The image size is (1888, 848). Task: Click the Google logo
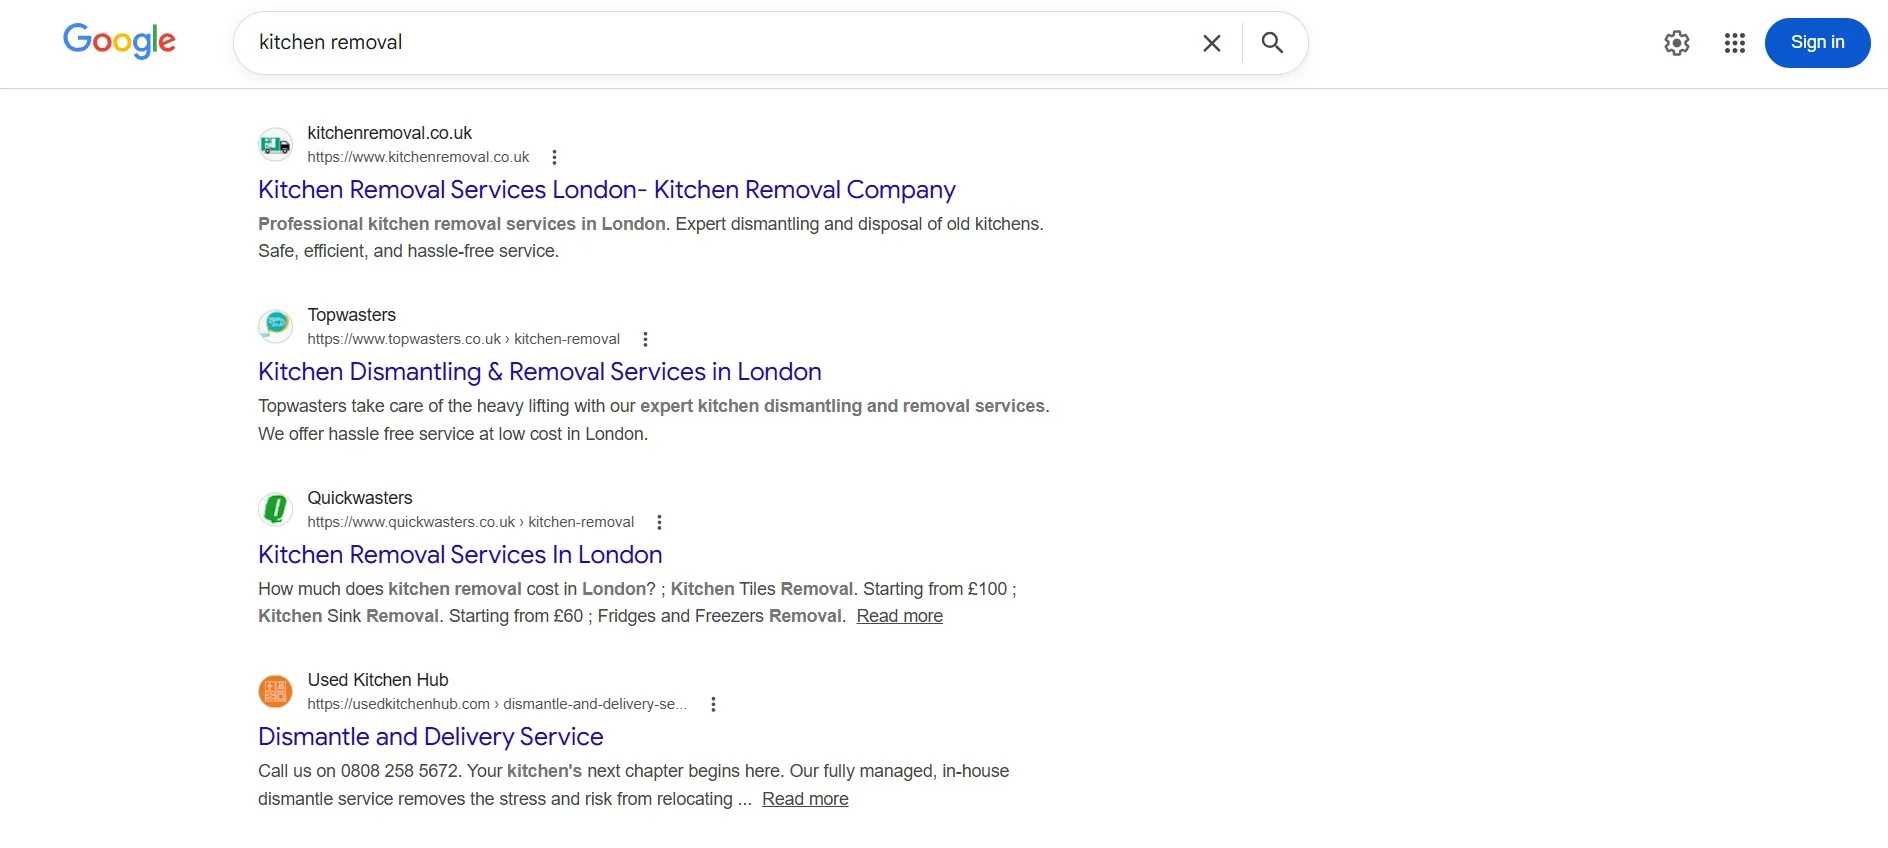[119, 41]
